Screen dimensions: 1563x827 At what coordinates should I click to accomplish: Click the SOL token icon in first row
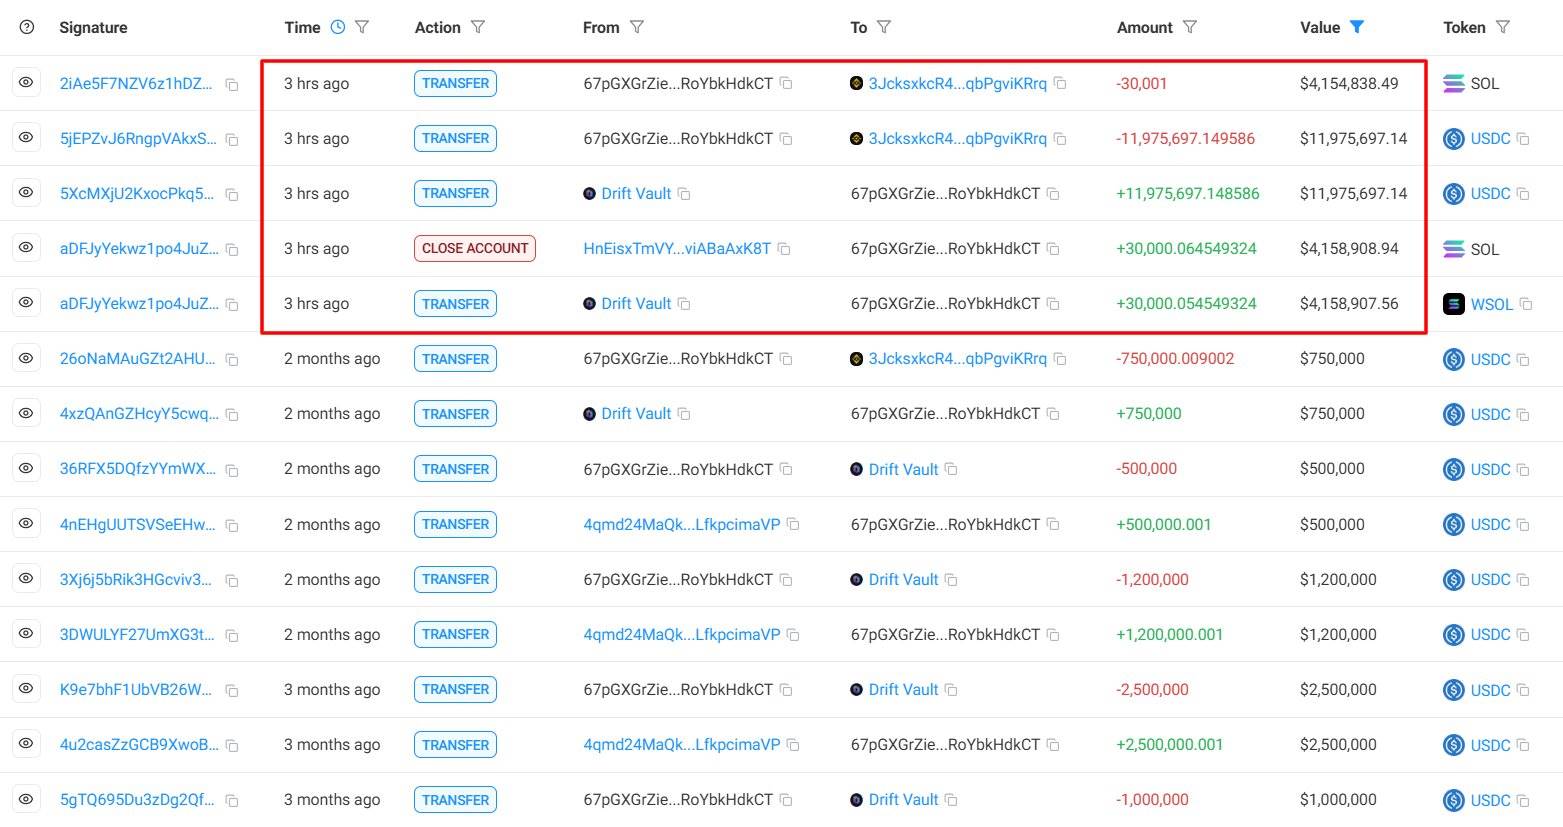pos(1454,84)
